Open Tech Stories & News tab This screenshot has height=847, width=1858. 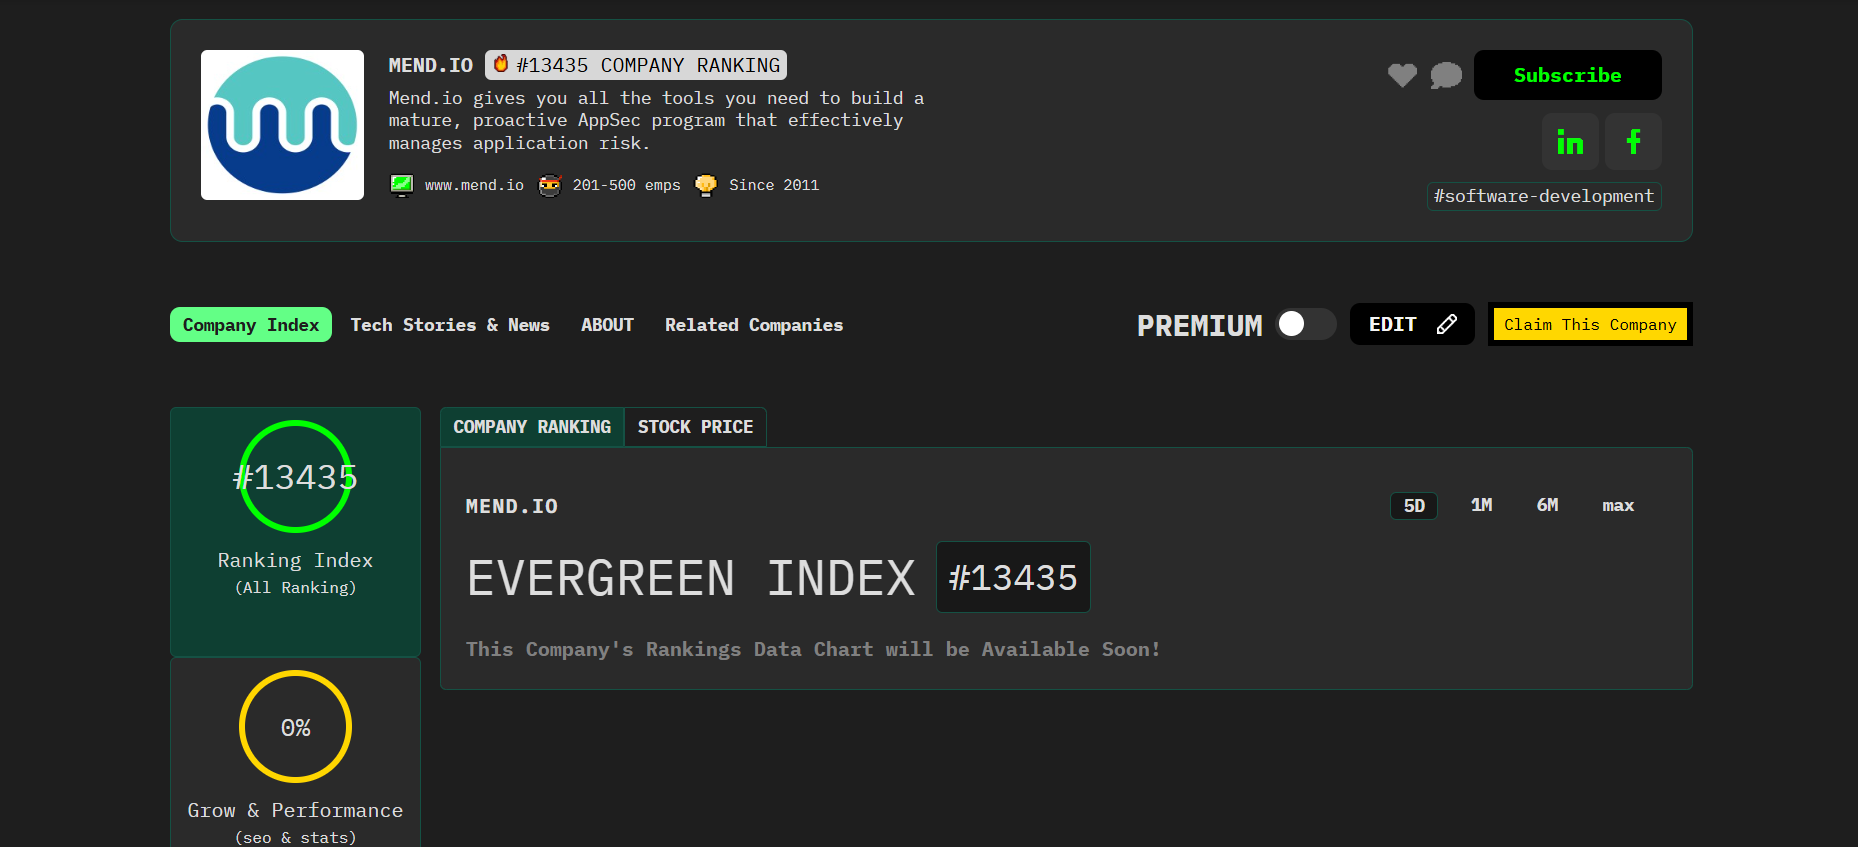450,325
